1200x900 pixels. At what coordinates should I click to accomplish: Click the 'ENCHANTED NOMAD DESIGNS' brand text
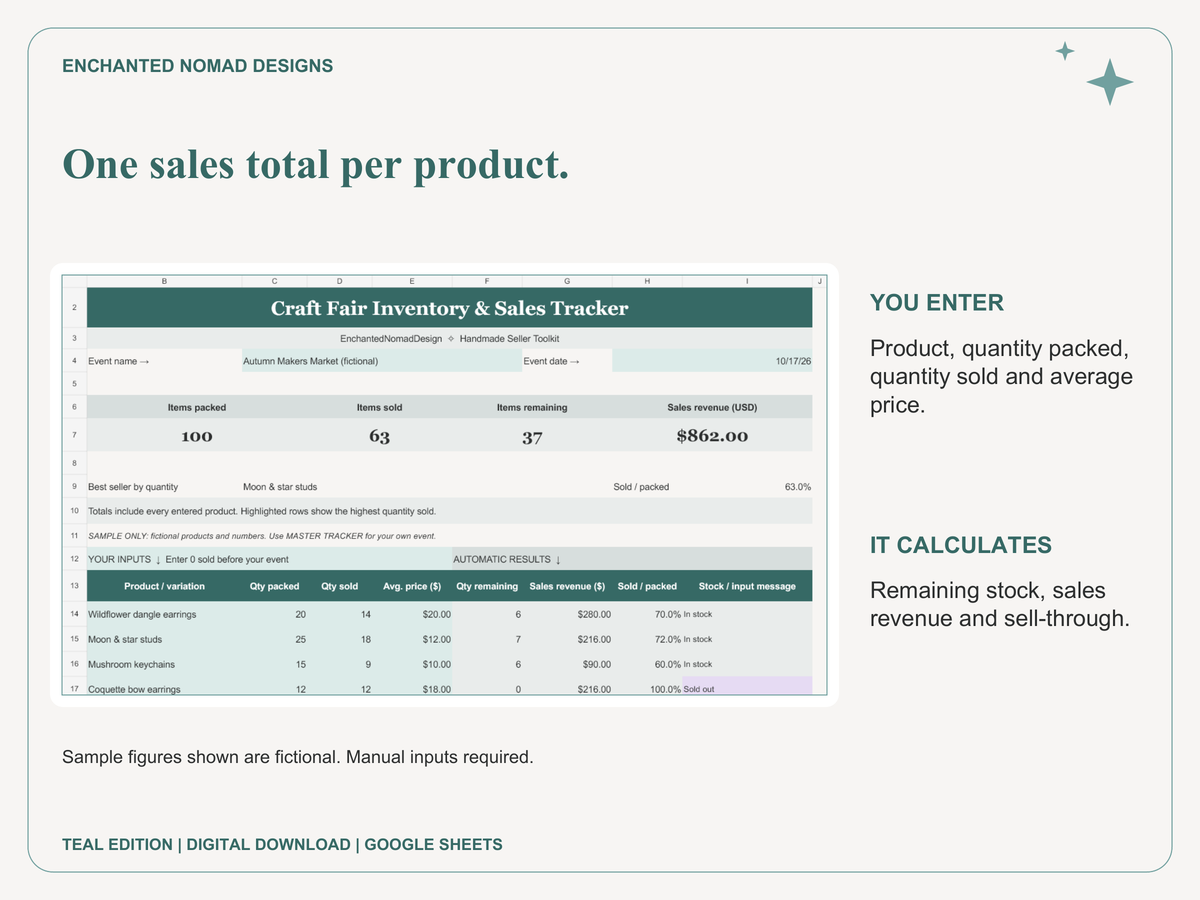tap(198, 66)
